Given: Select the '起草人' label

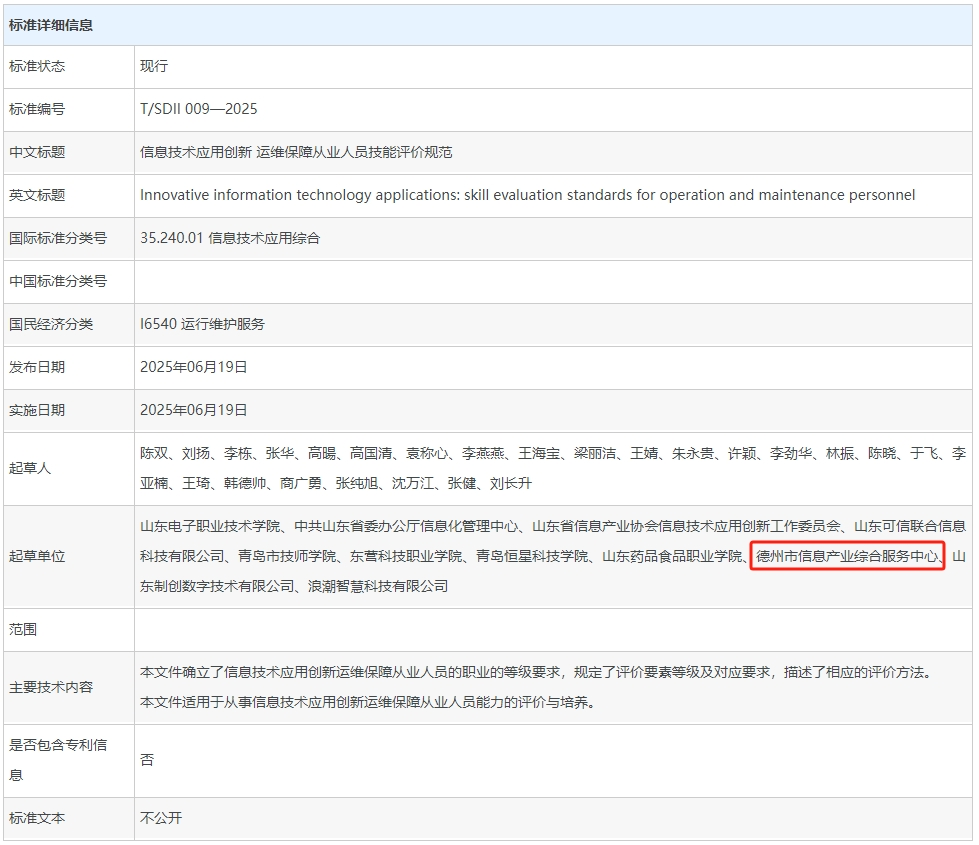Looking at the screenshot, I should 30,468.
